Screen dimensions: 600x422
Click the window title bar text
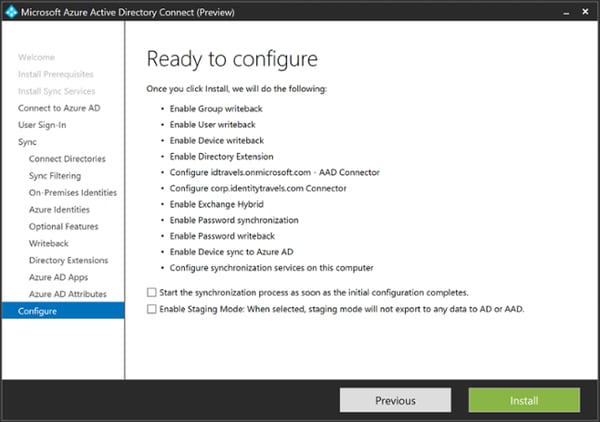coord(128,12)
